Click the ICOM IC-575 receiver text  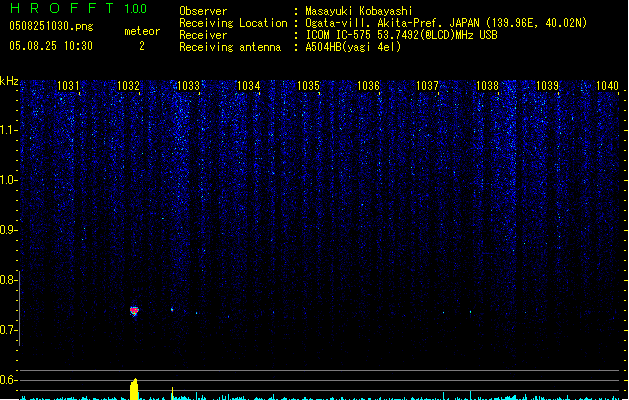pos(401,35)
